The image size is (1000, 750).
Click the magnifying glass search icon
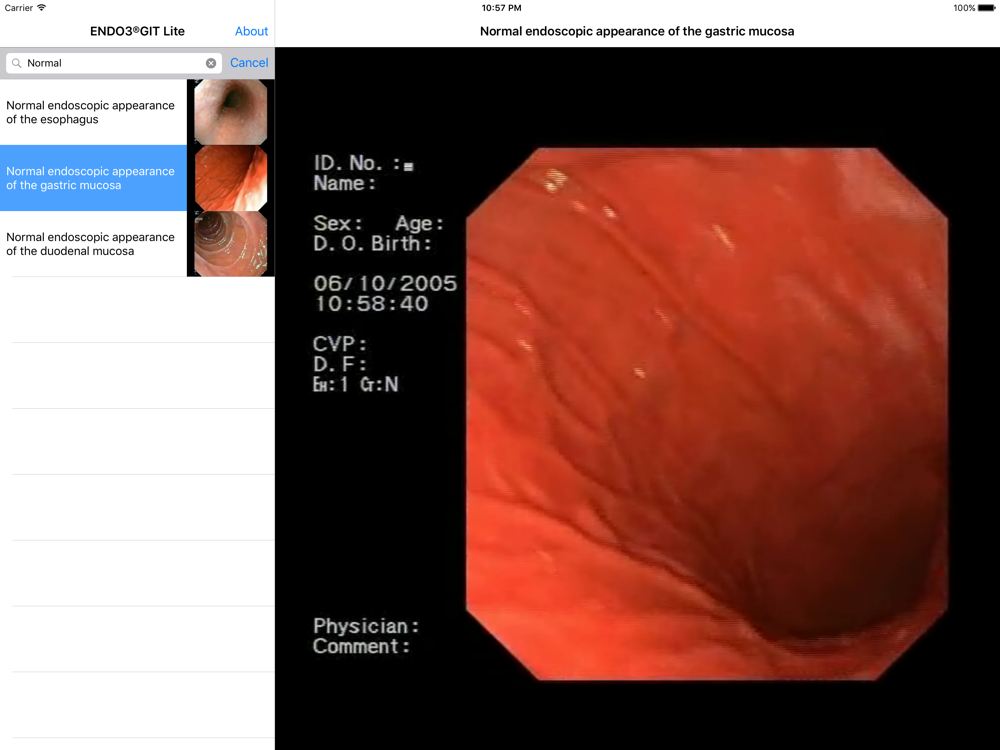(x=17, y=63)
